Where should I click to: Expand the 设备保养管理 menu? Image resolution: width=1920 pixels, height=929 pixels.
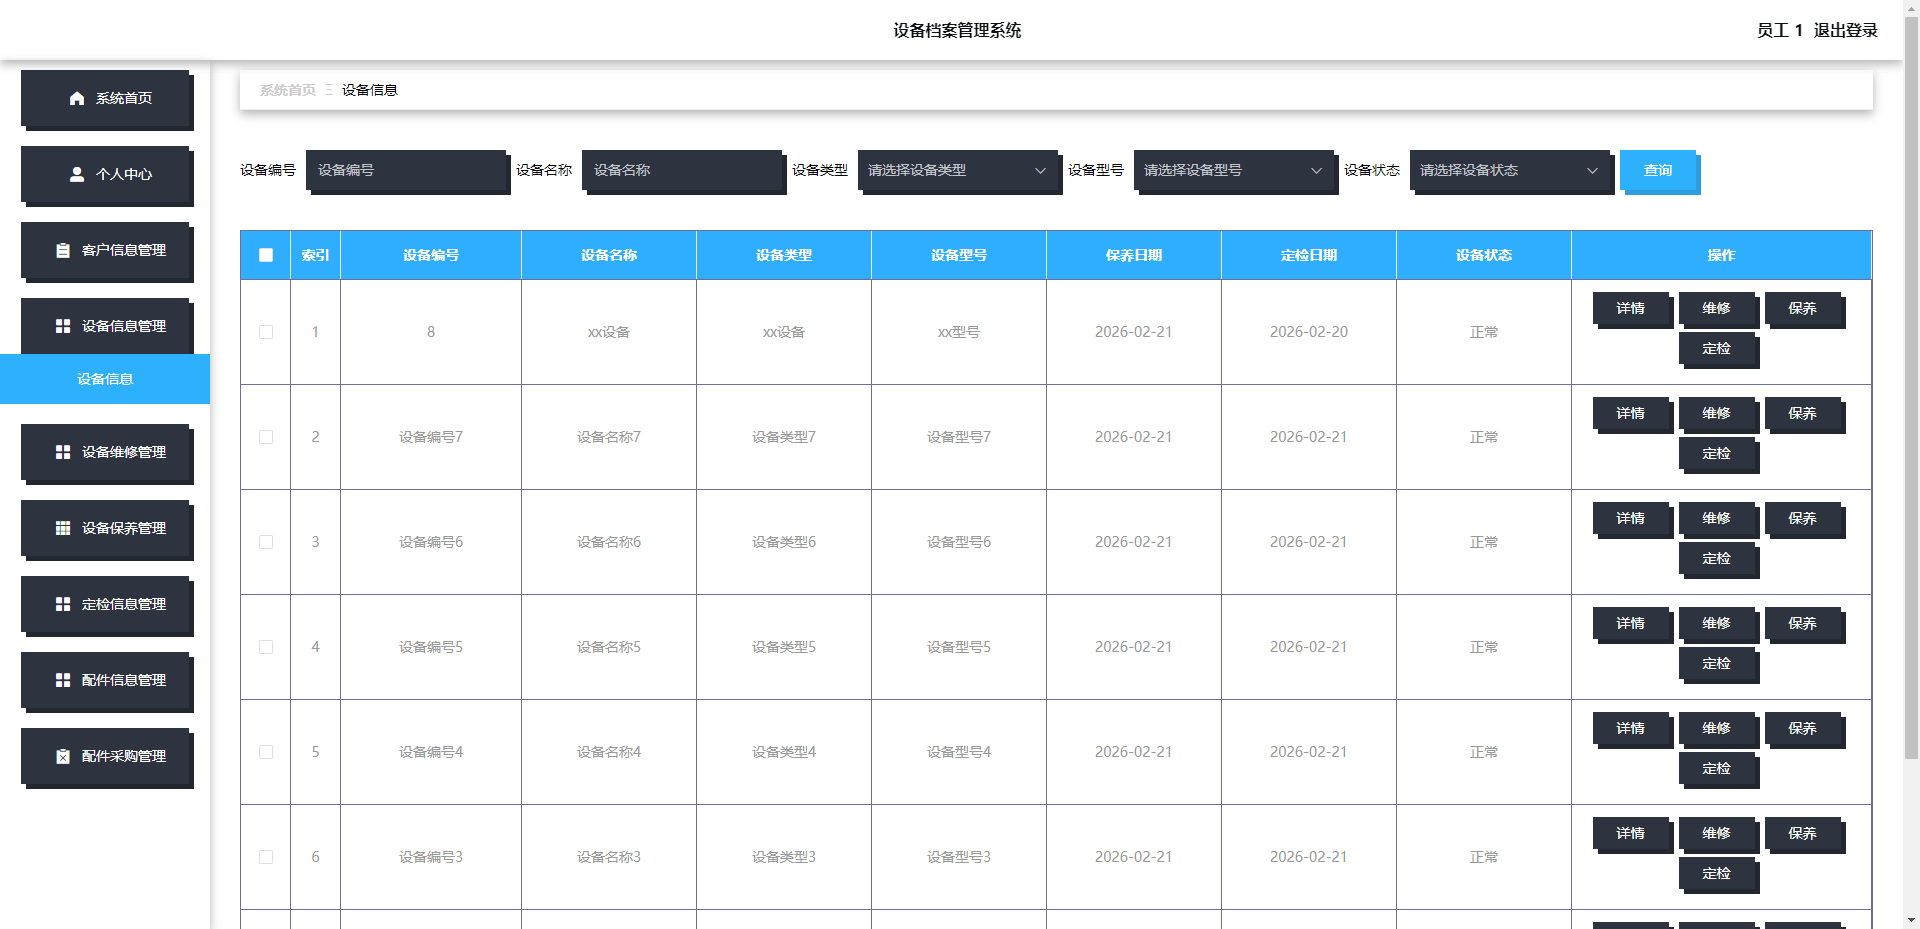(105, 528)
